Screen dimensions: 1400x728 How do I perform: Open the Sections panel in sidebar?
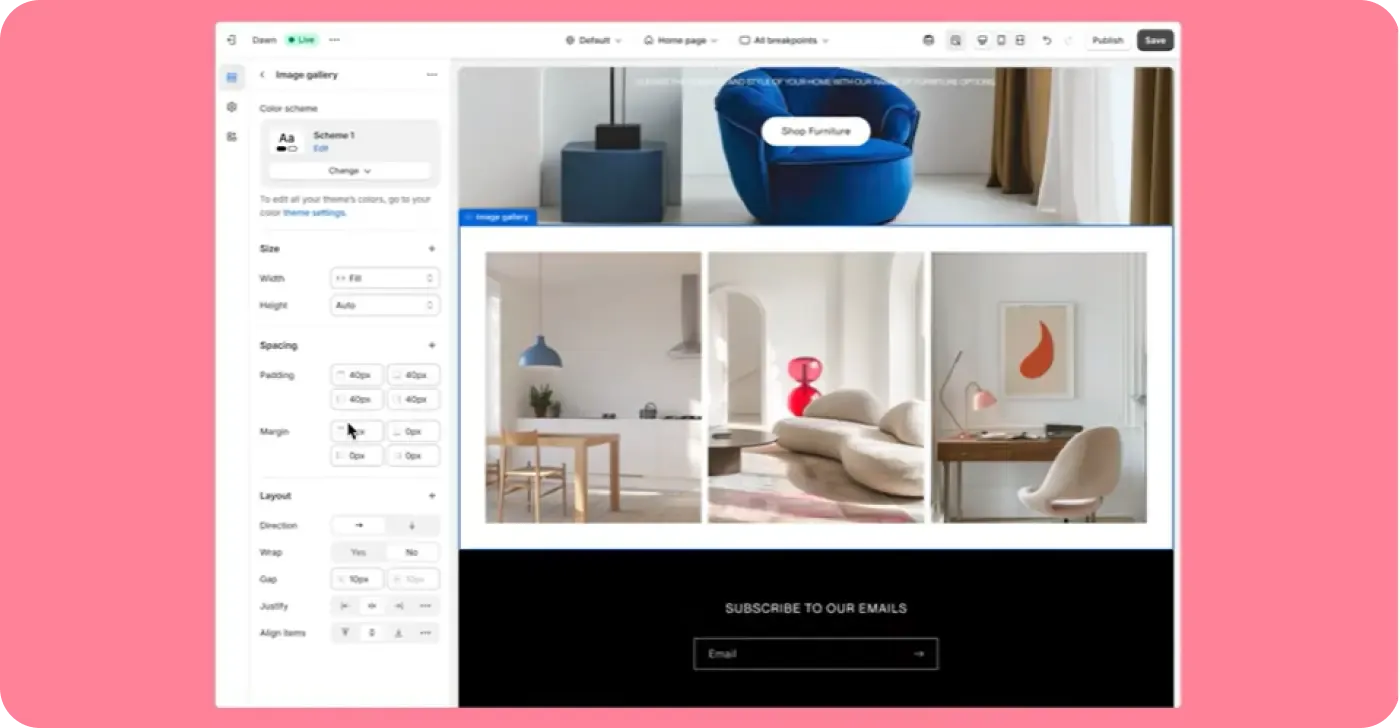point(232,77)
